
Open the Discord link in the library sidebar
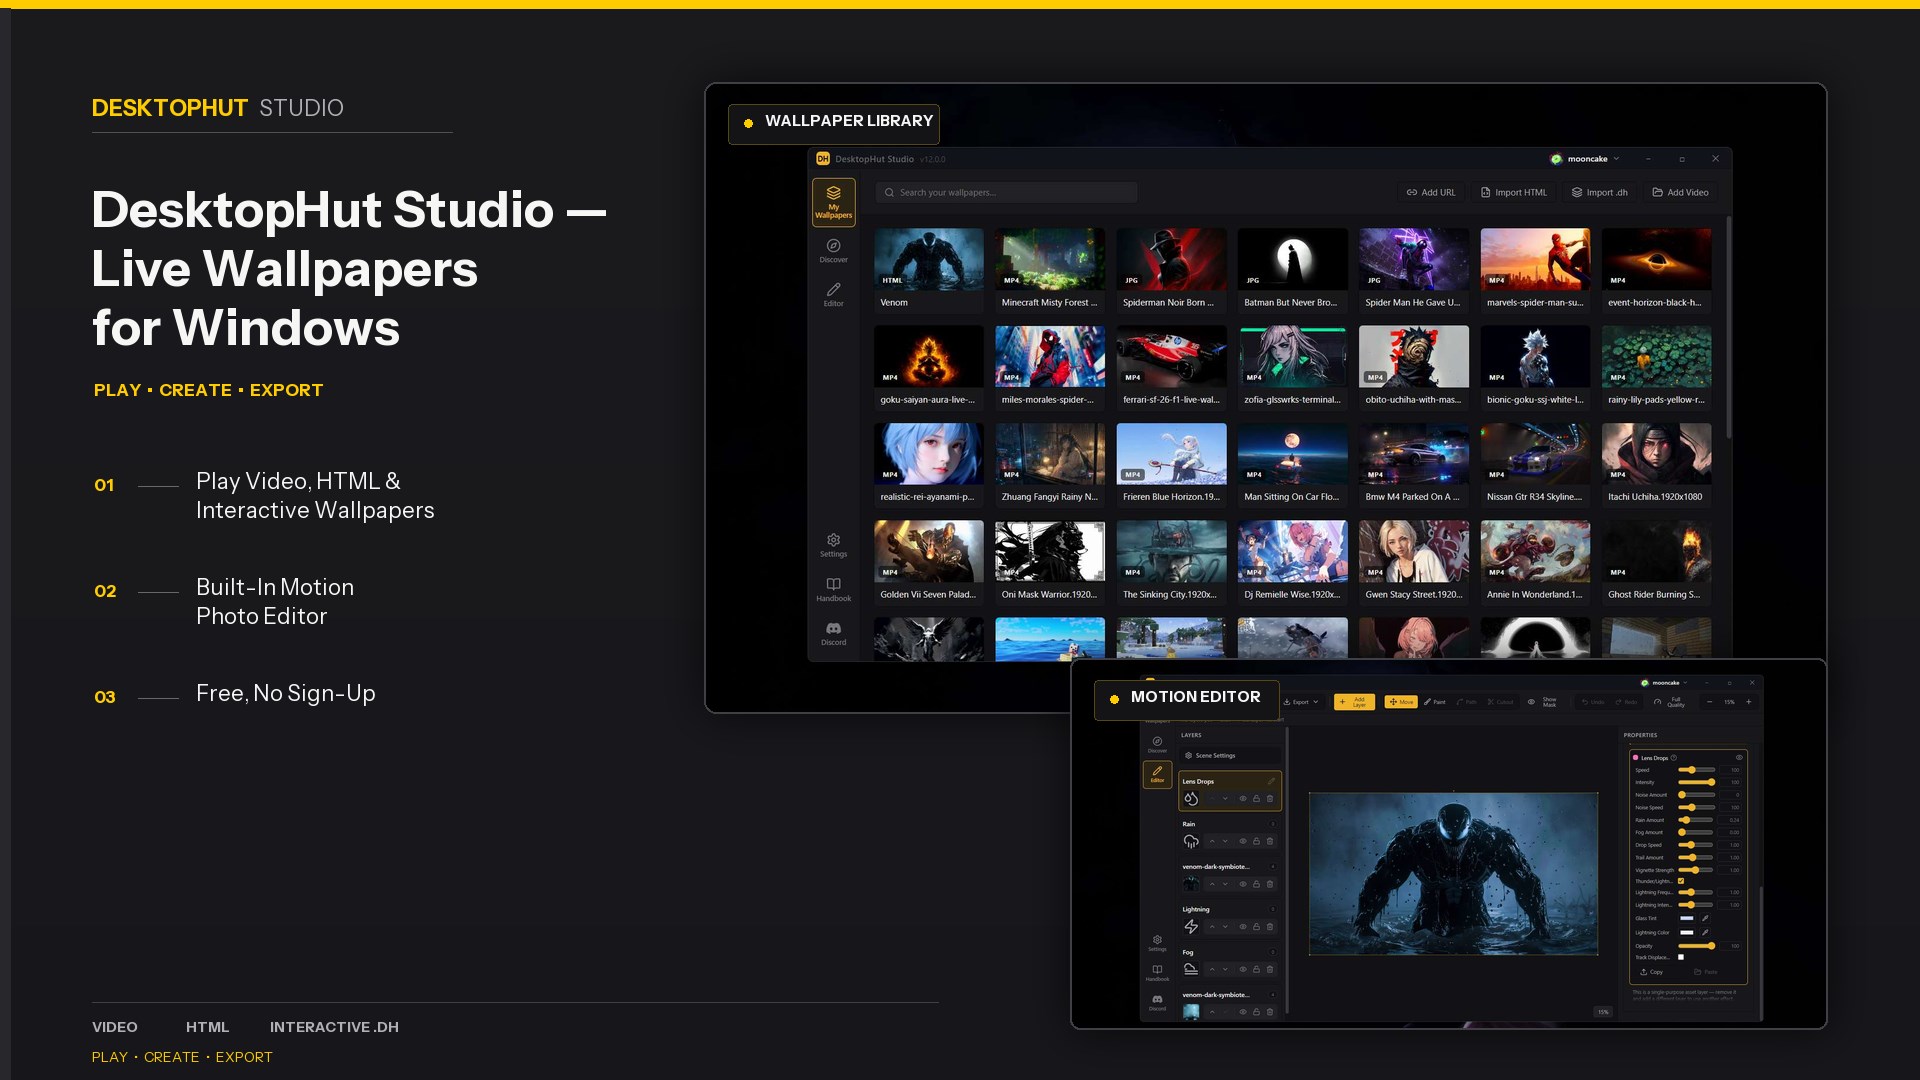(x=833, y=633)
